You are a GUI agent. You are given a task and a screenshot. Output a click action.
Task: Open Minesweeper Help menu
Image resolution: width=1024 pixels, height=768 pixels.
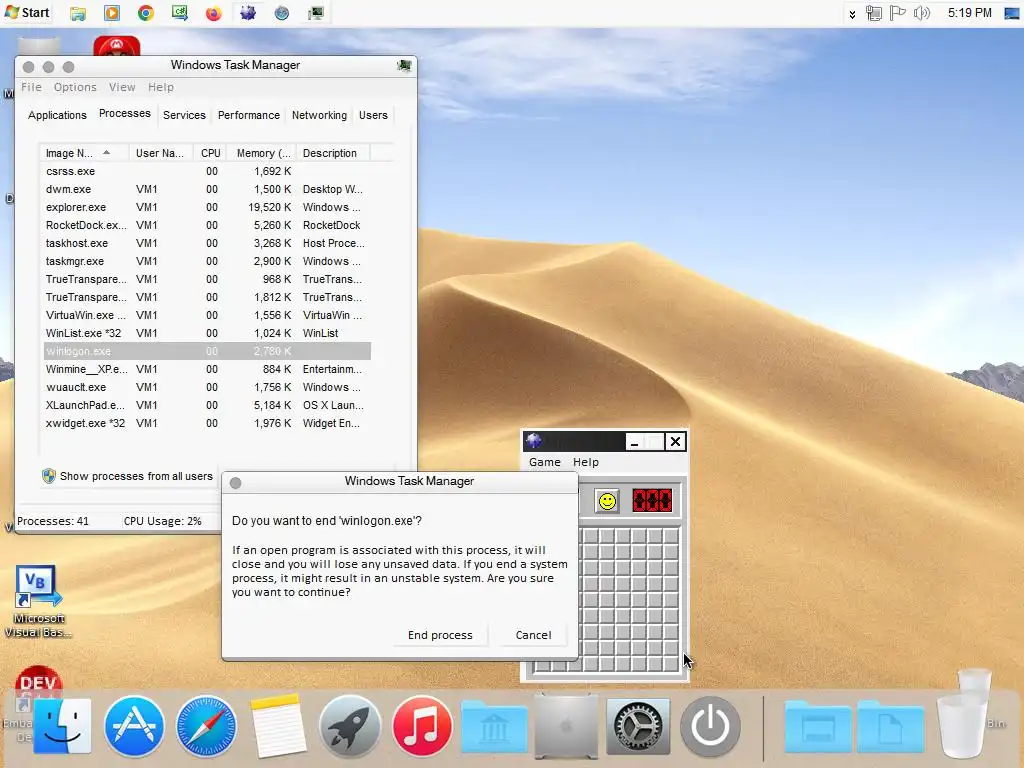click(x=586, y=462)
